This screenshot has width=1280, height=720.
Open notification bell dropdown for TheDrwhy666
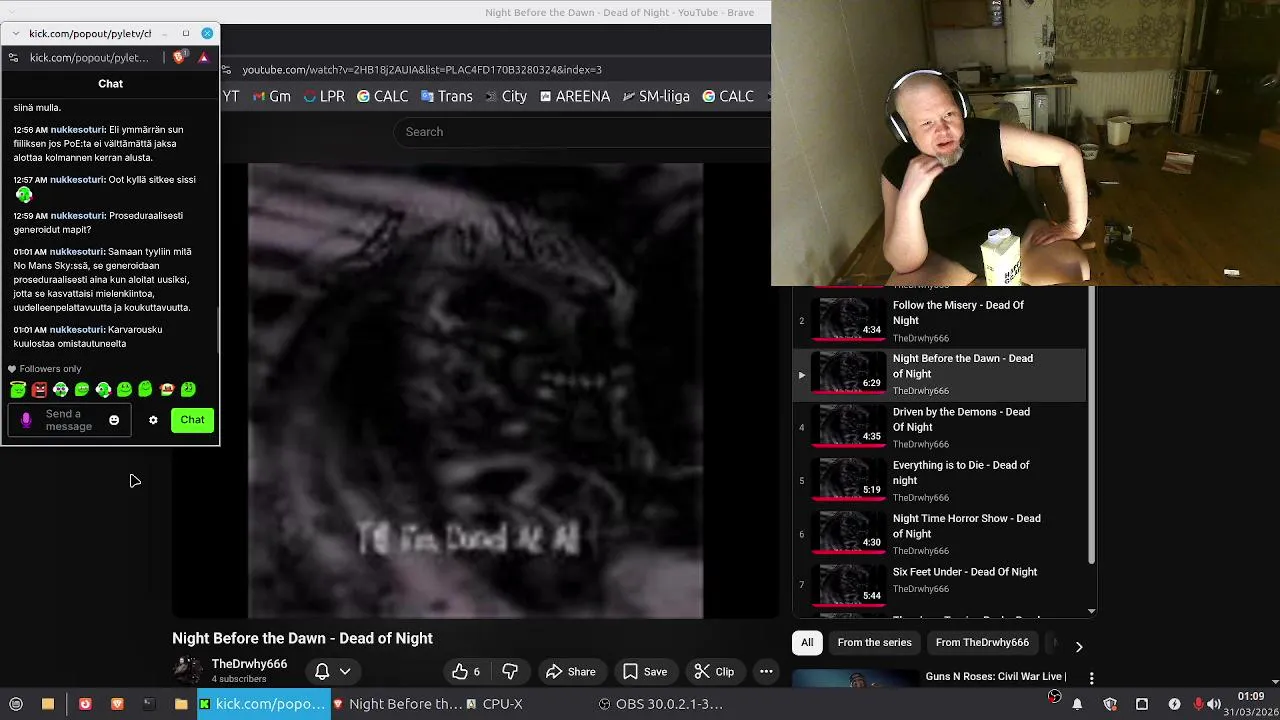pos(333,672)
